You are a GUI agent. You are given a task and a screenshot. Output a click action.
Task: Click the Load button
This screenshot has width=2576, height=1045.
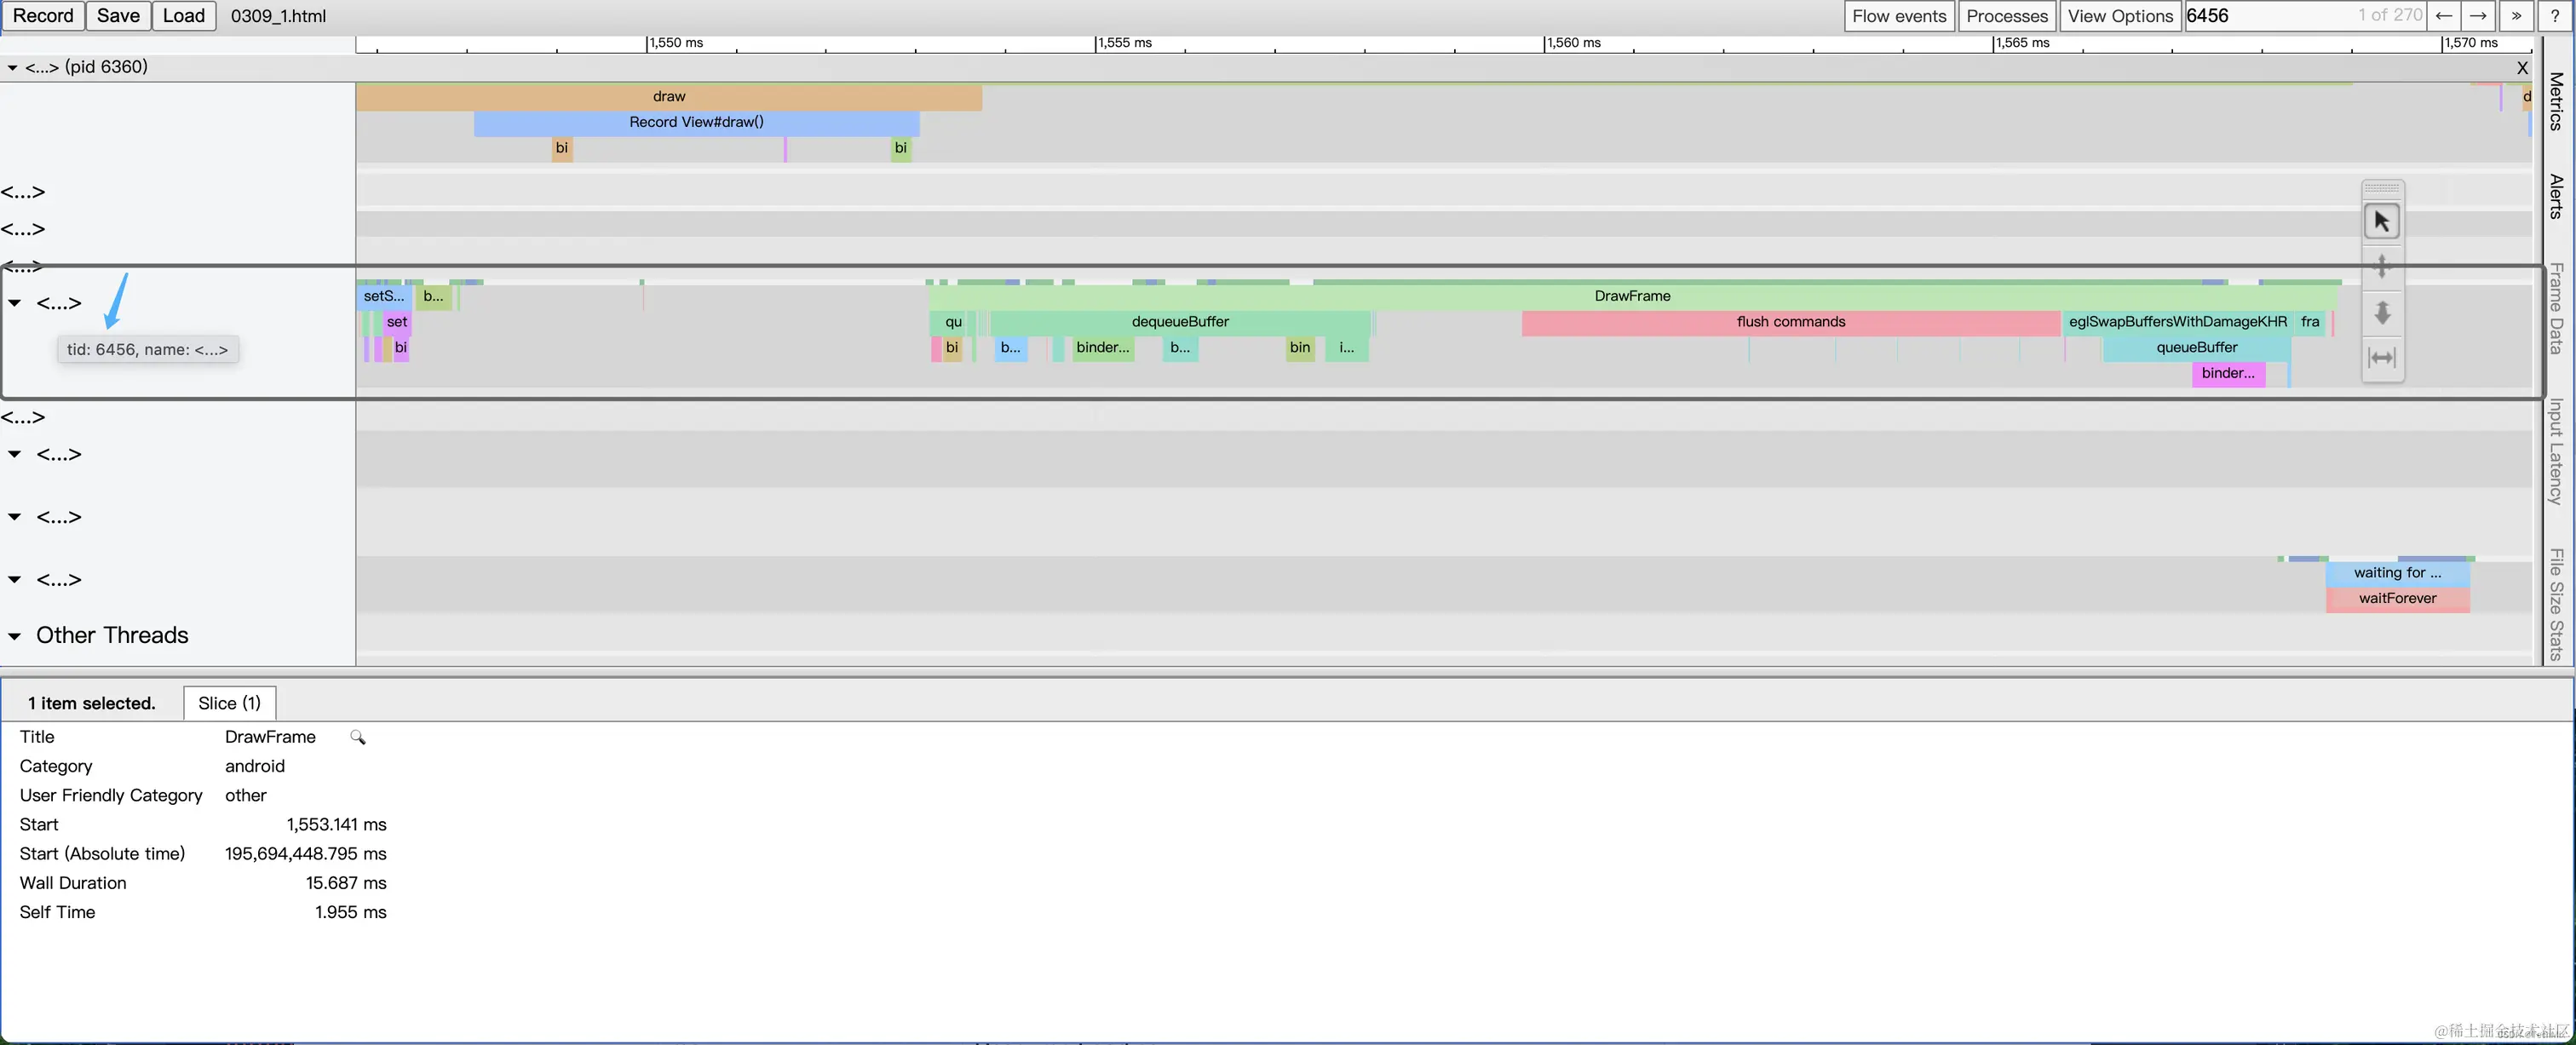183,16
